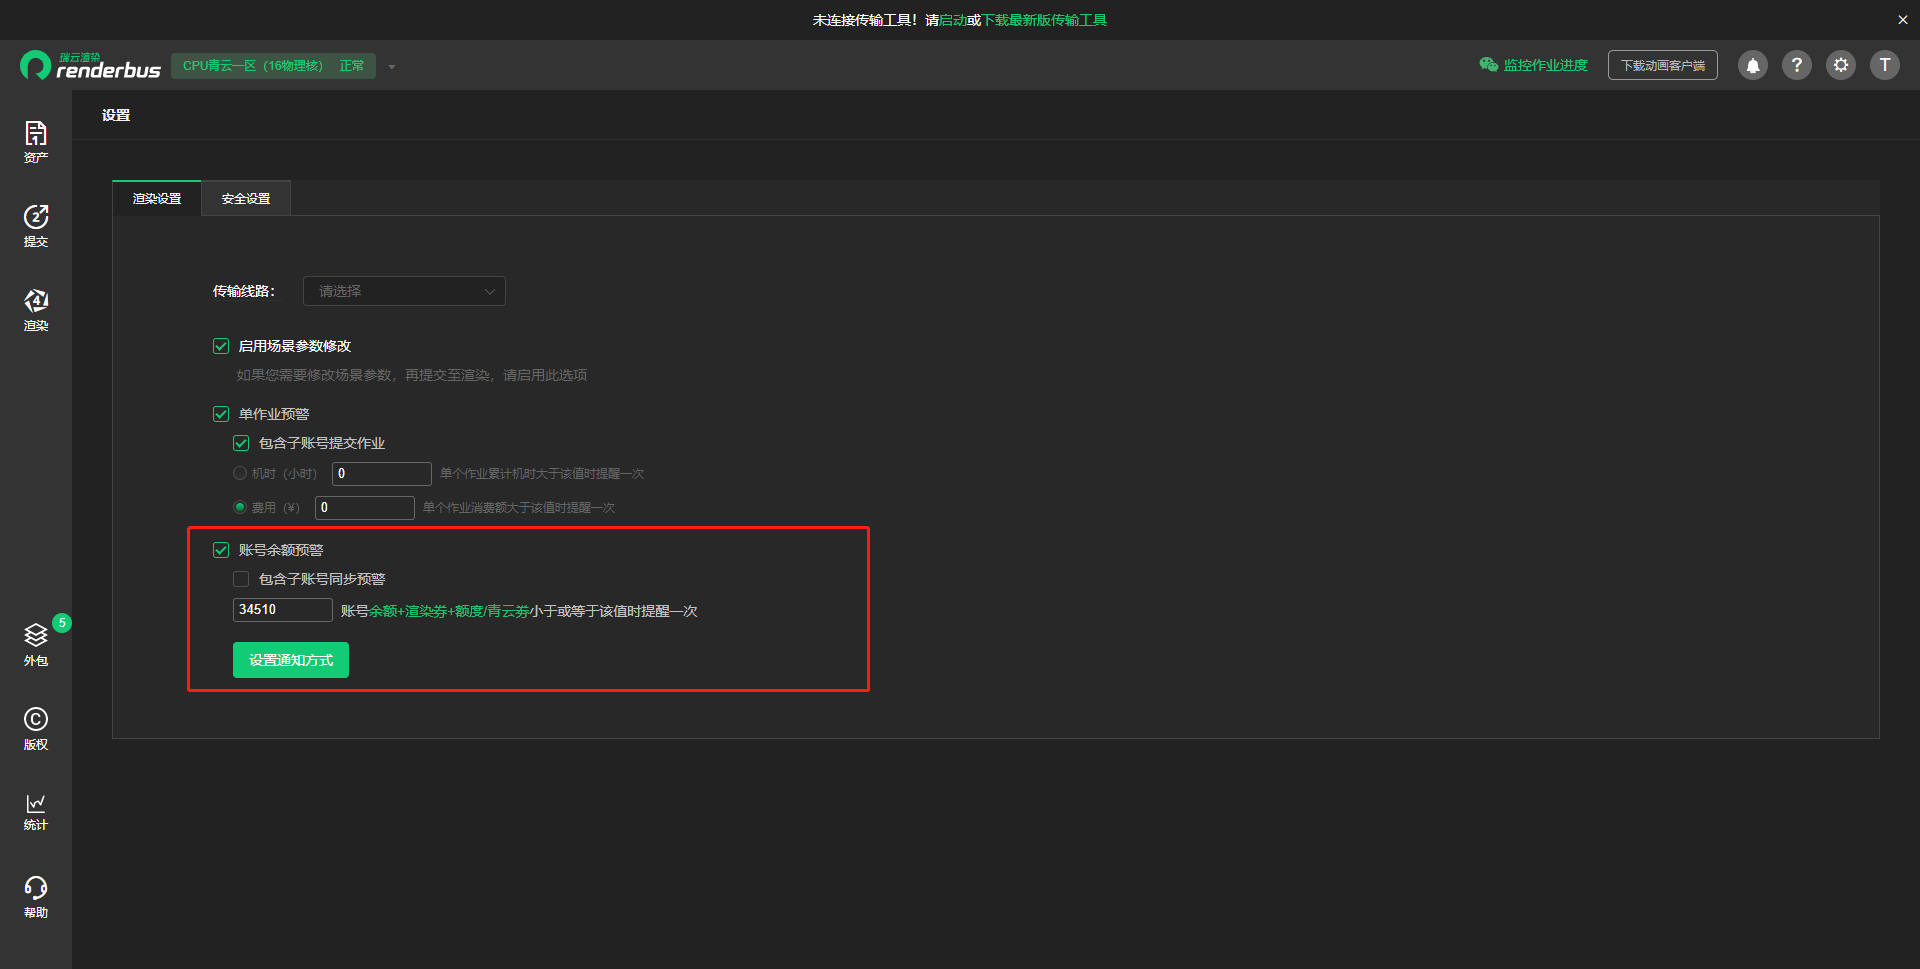The width and height of the screenshot is (1920, 969).
Task: Click the 监控作业进度 link
Action: (x=1545, y=65)
